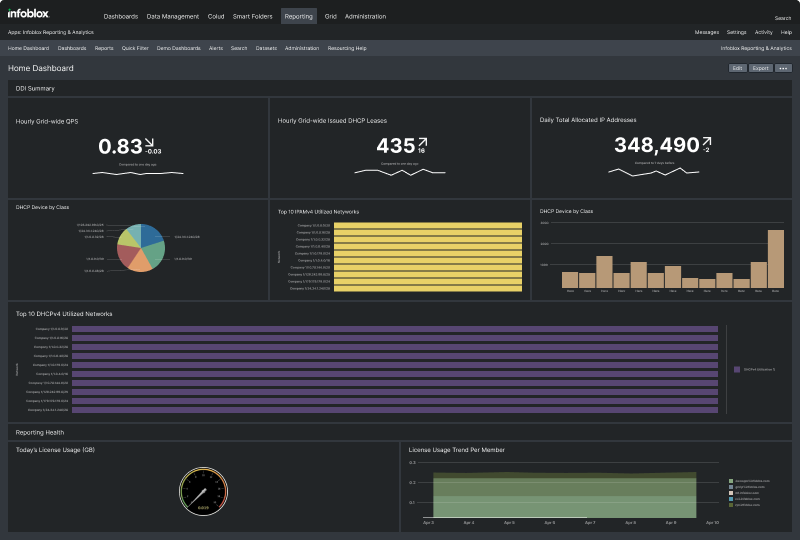Click the license usage gauge dial
This screenshot has height=545, width=800.
click(x=202, y=491)
